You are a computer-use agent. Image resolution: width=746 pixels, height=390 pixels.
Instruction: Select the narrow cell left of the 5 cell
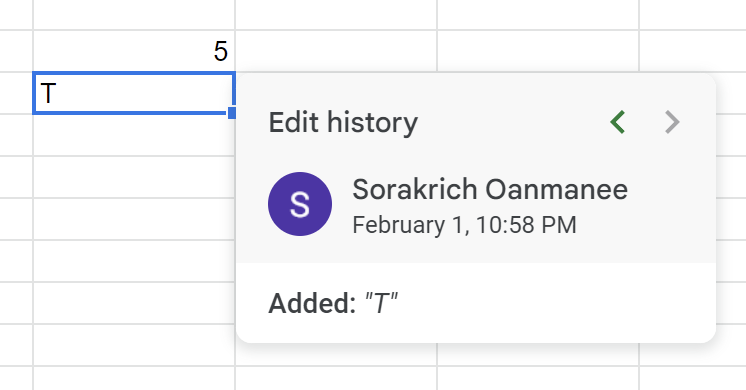point(16,51)
